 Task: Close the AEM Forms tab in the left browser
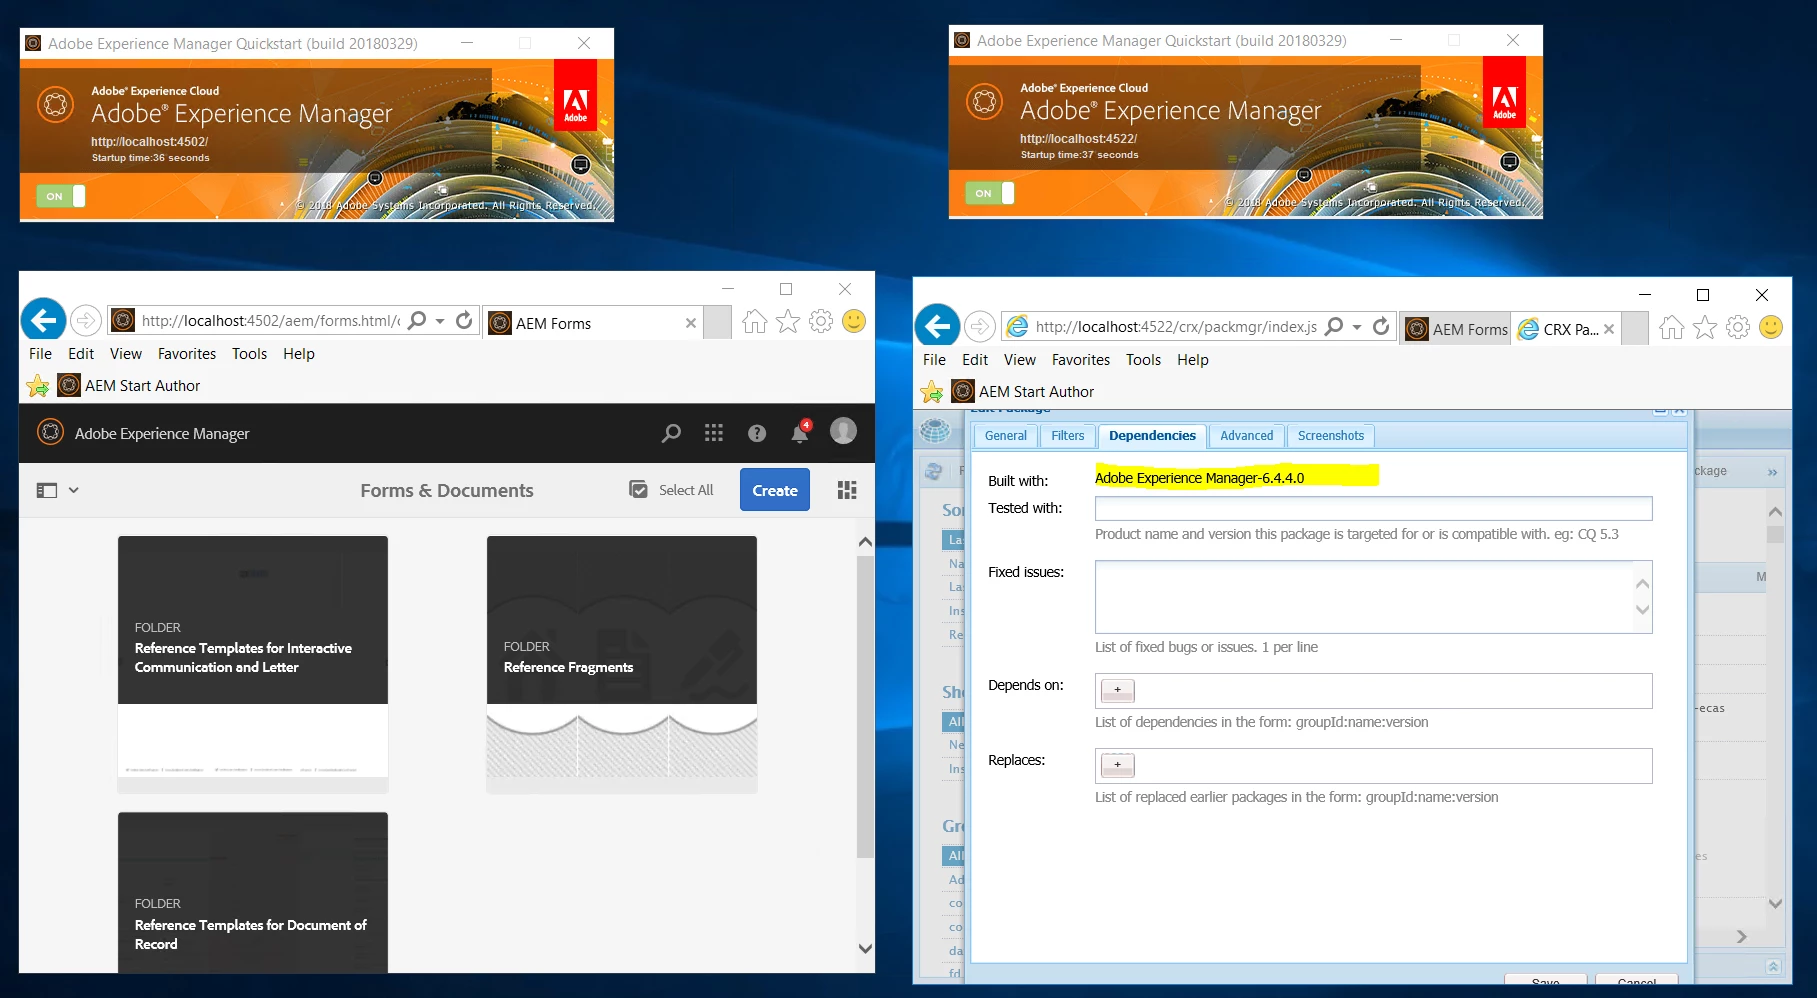pos(690,323)
